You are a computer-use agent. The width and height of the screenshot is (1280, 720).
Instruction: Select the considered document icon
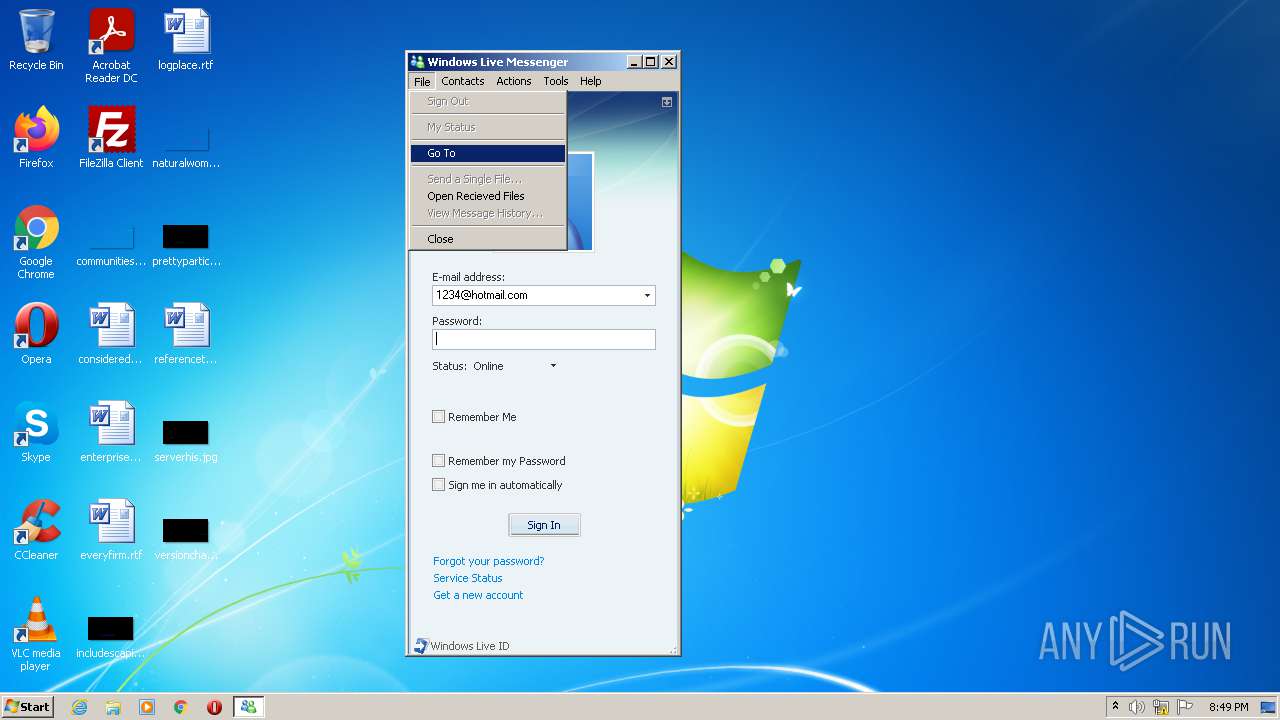point(111,334)
